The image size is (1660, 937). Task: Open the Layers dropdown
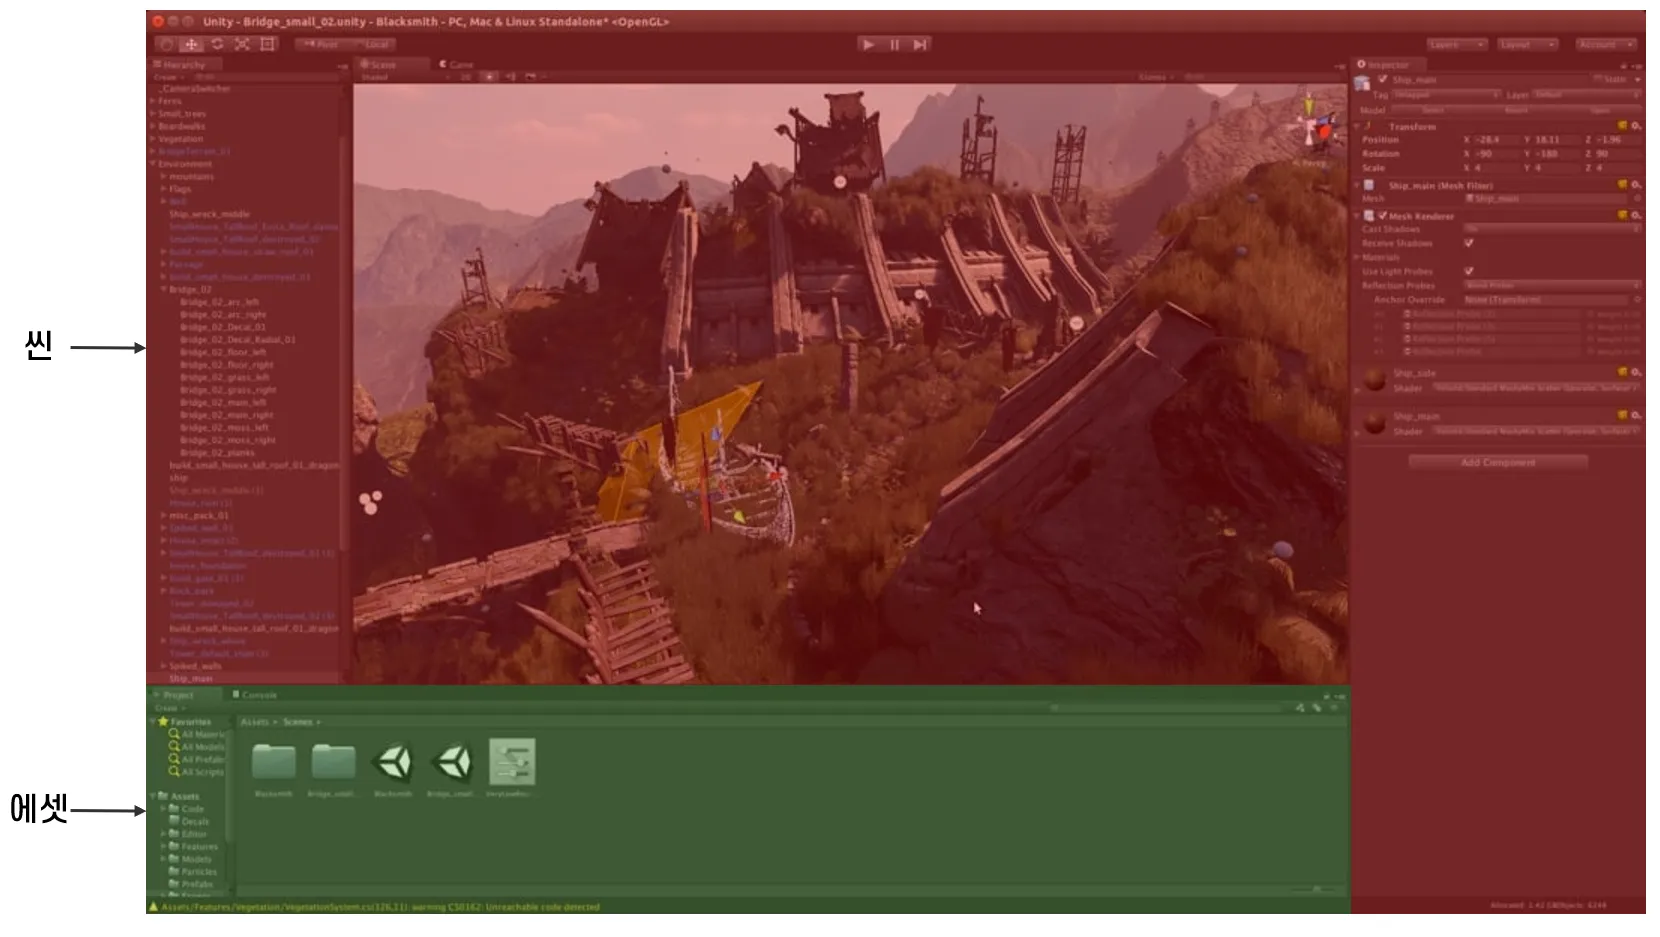pyautogui.click(x=1456, y=44)
